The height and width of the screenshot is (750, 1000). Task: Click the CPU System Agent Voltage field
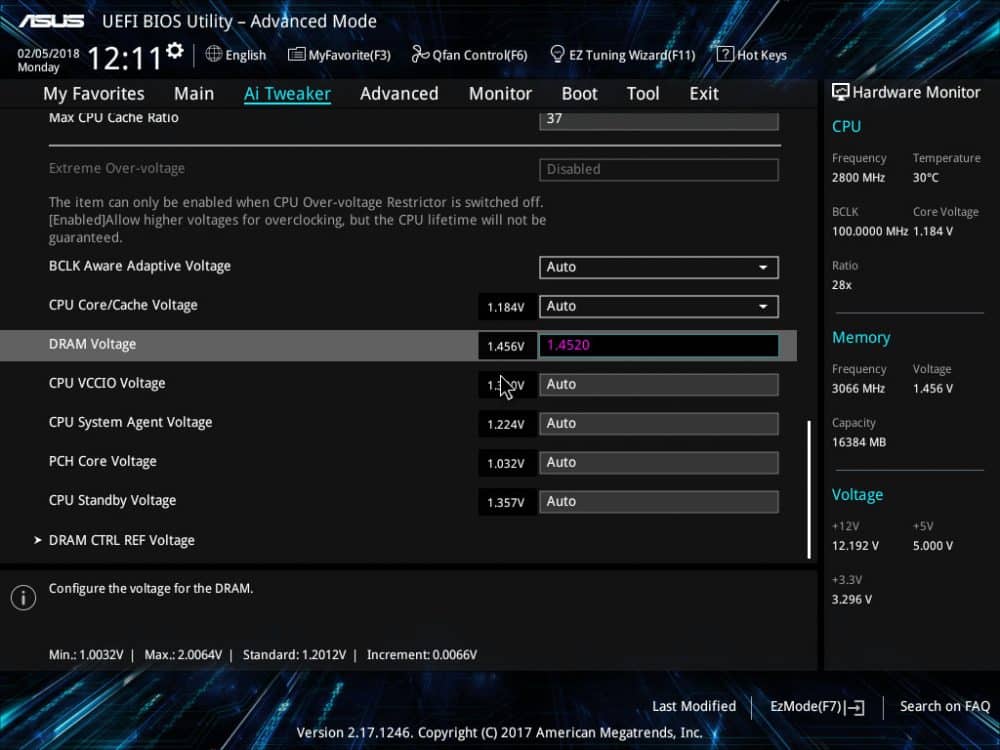click(659, 423)
